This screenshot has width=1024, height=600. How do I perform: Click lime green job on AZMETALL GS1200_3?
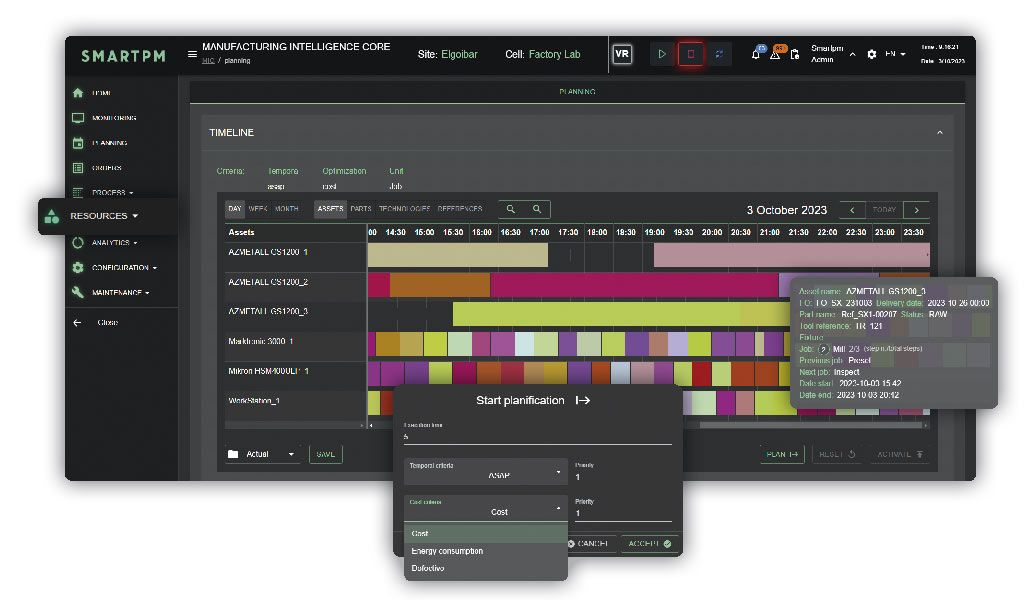click(620, 314)
